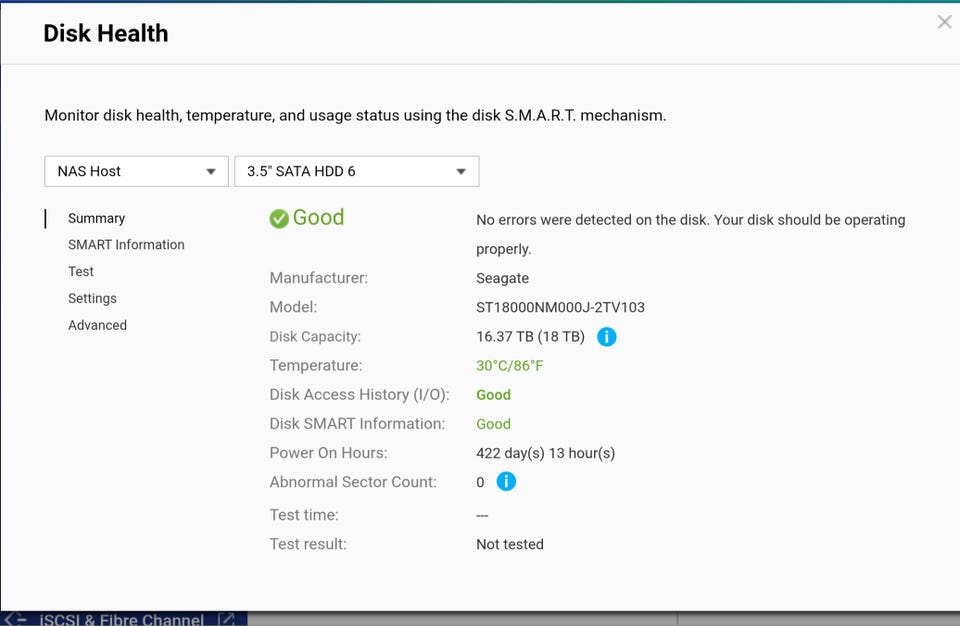This screenshot has height=626, width=960.
Task: Open the 3.5" SATA HDD 6 dropdown
Action: (x=357, y=171)
